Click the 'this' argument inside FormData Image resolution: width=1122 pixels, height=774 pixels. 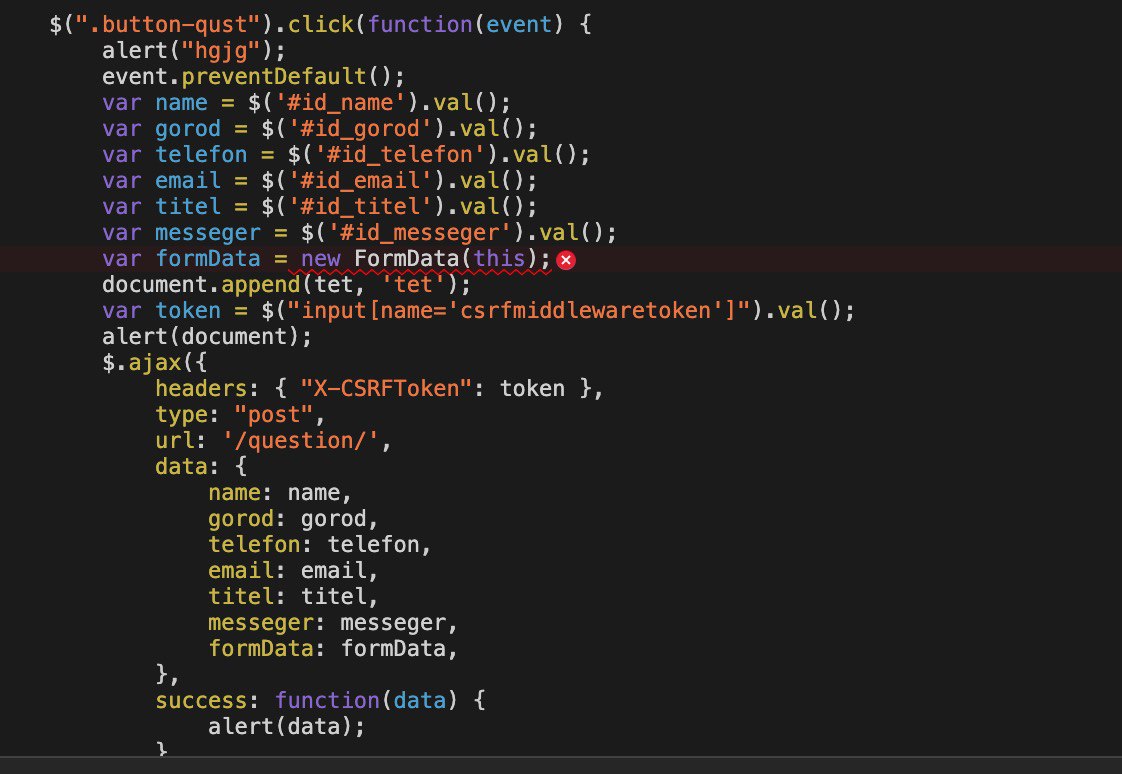[x=499, y=258]
